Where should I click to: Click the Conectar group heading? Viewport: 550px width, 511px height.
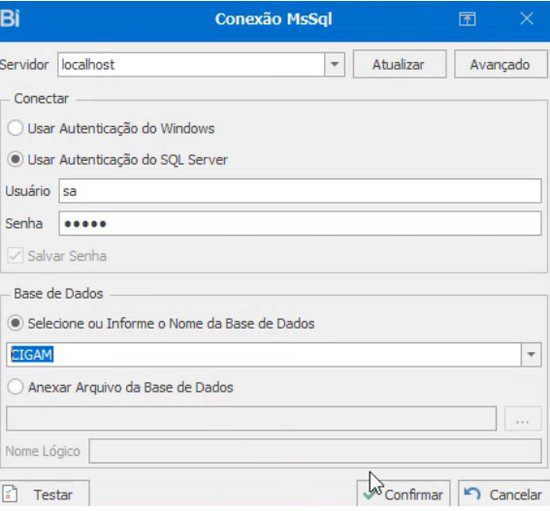click(x=41, y=99)
